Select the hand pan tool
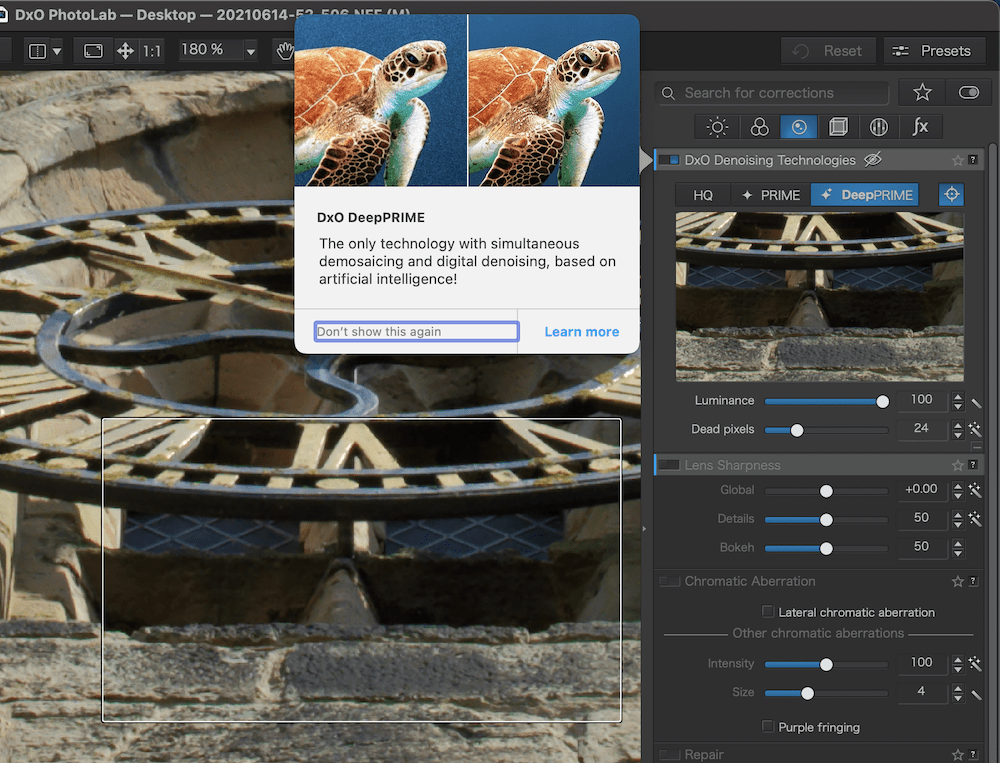 [286, 50]
